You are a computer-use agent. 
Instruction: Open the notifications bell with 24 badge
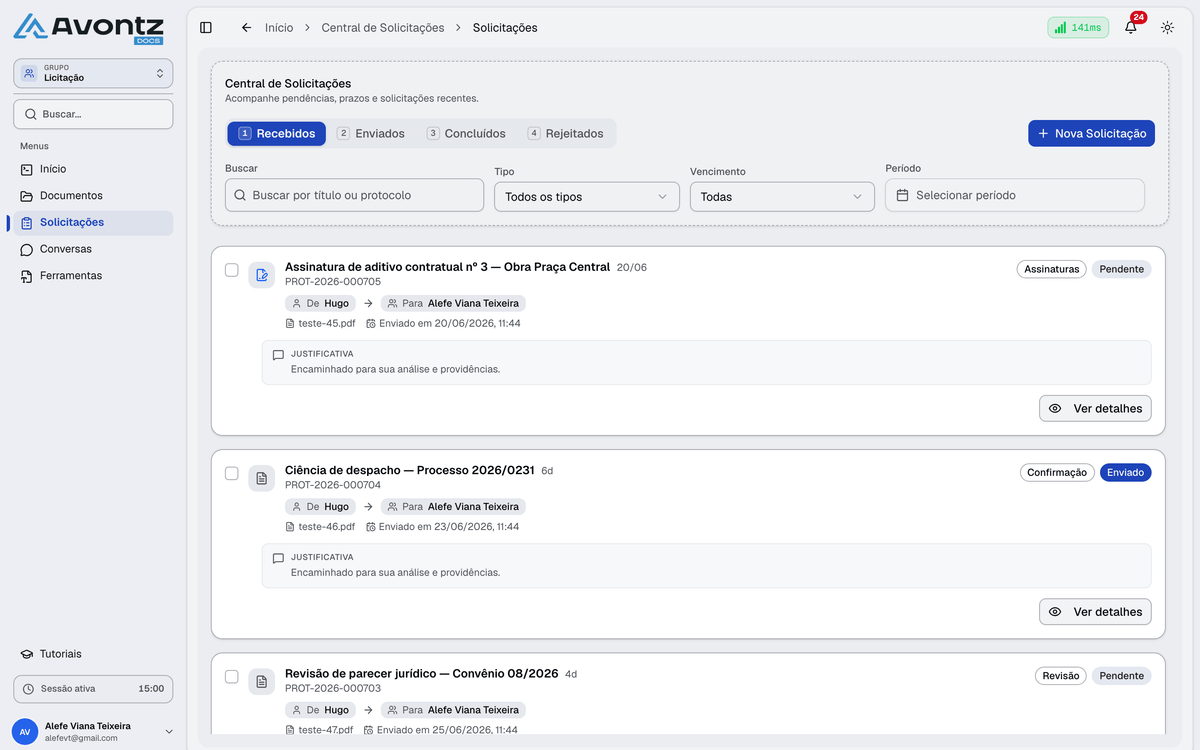point(1131,27)
